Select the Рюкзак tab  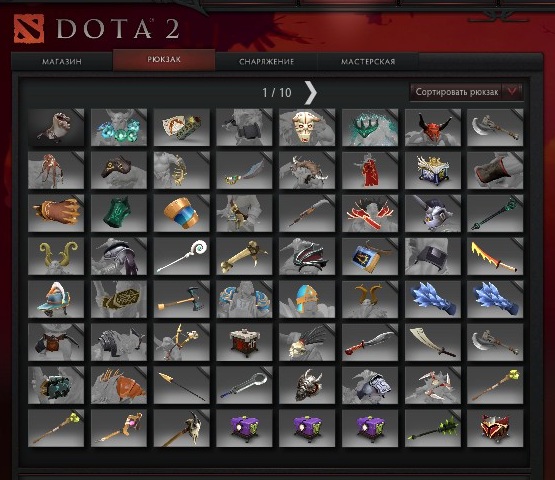(164, 59)
